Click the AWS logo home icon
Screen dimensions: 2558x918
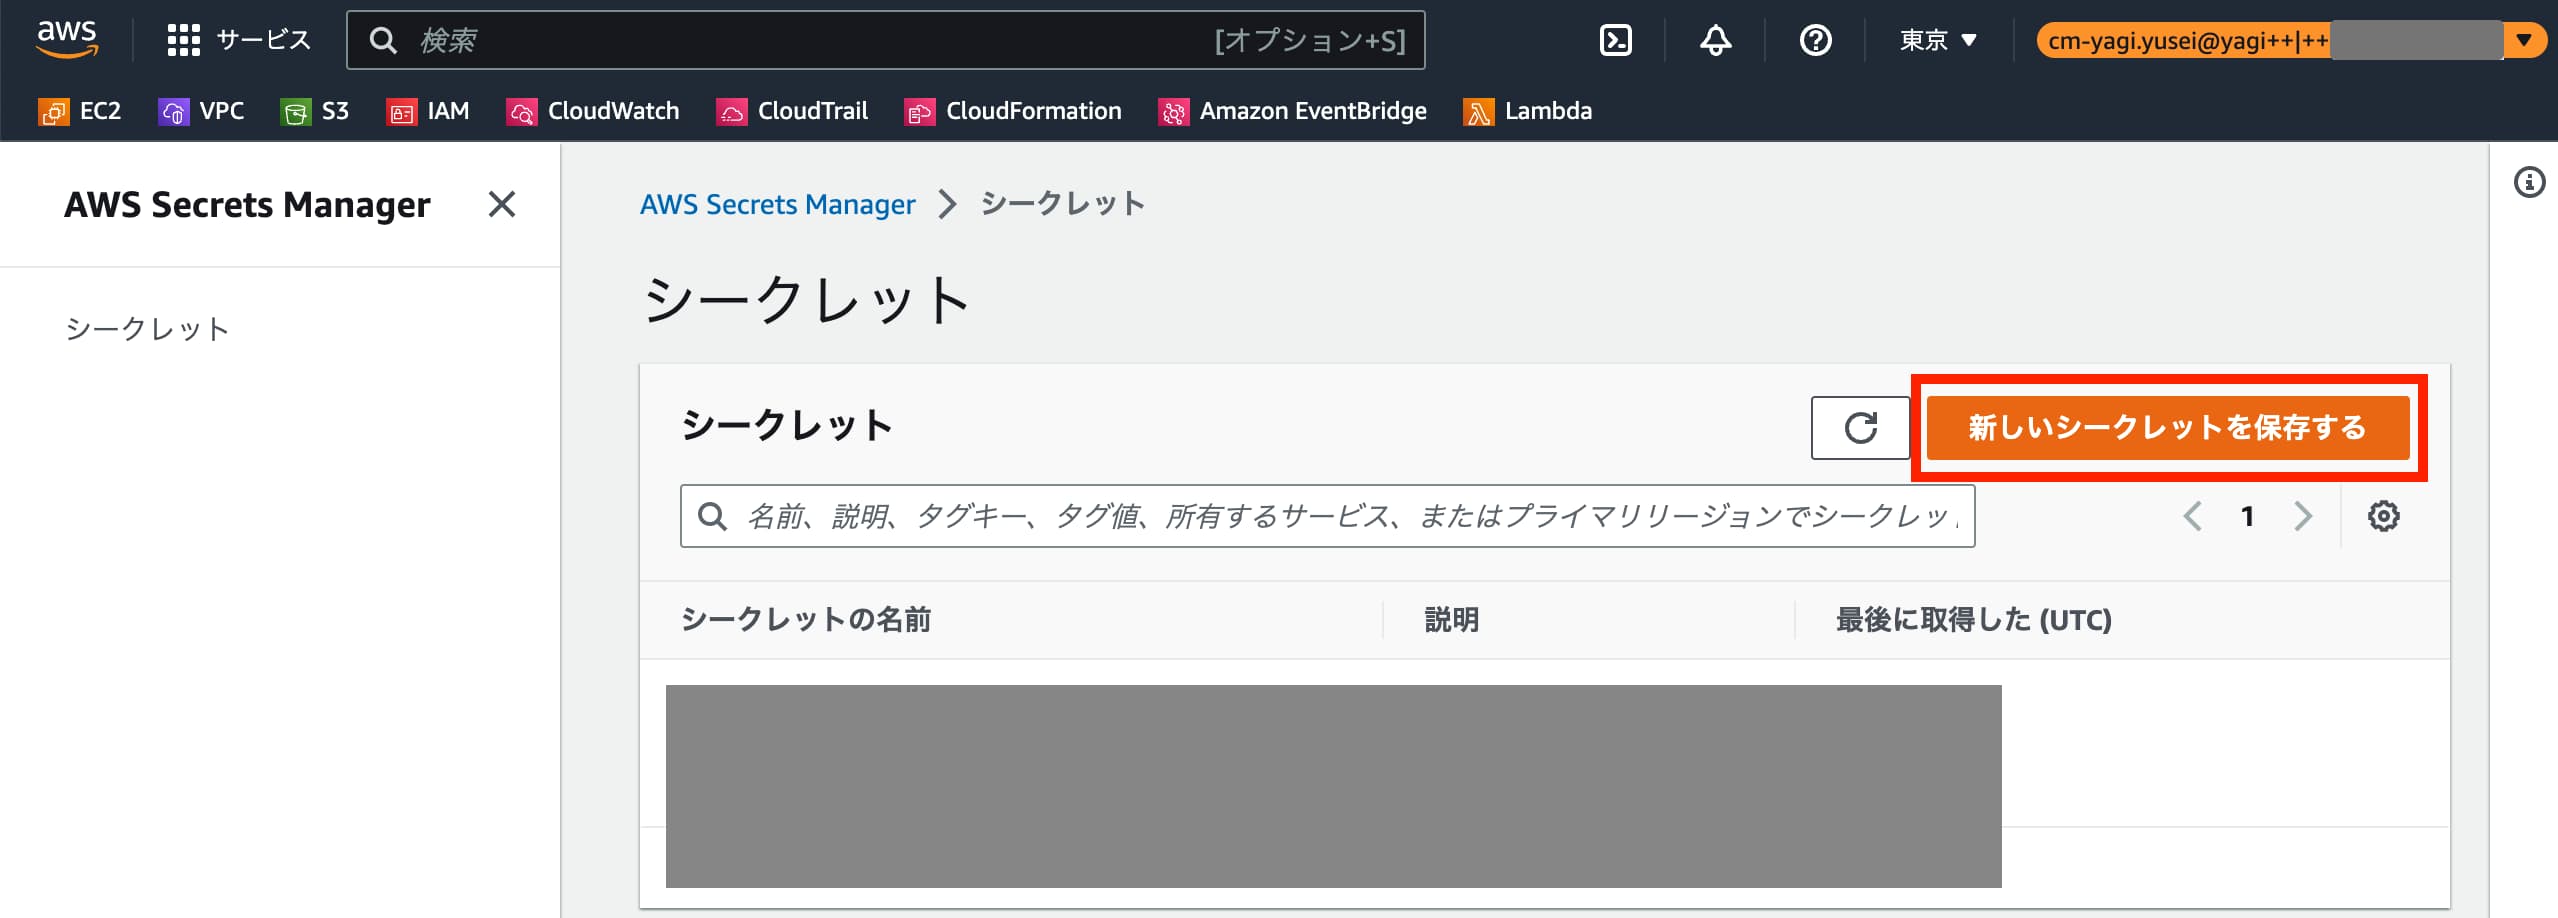coord(67,39)
